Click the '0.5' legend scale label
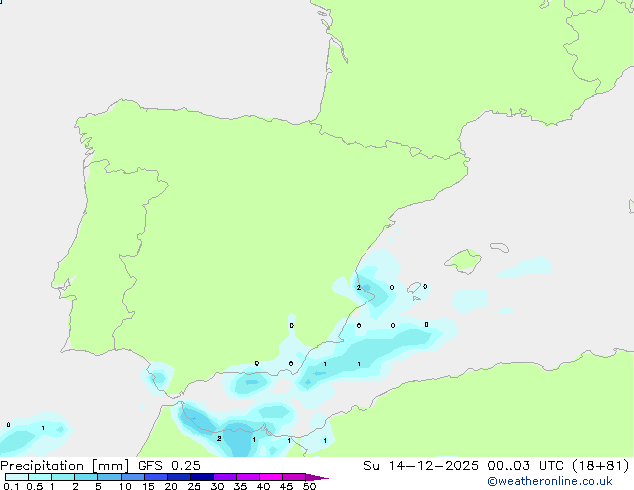 tap(35, 486)
